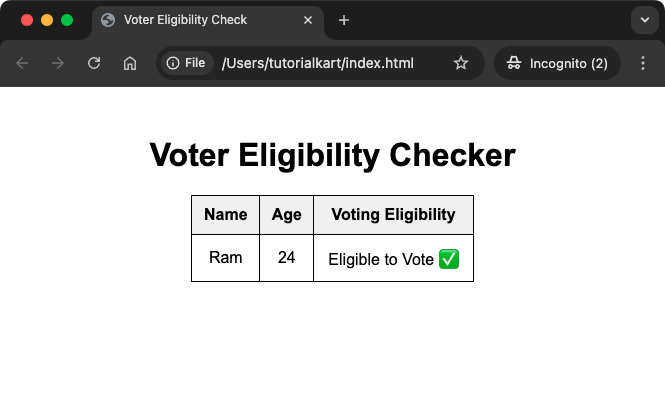Click the green check mark emoji
The height and width of the screenshot is (397, 665).
(449, 259)
